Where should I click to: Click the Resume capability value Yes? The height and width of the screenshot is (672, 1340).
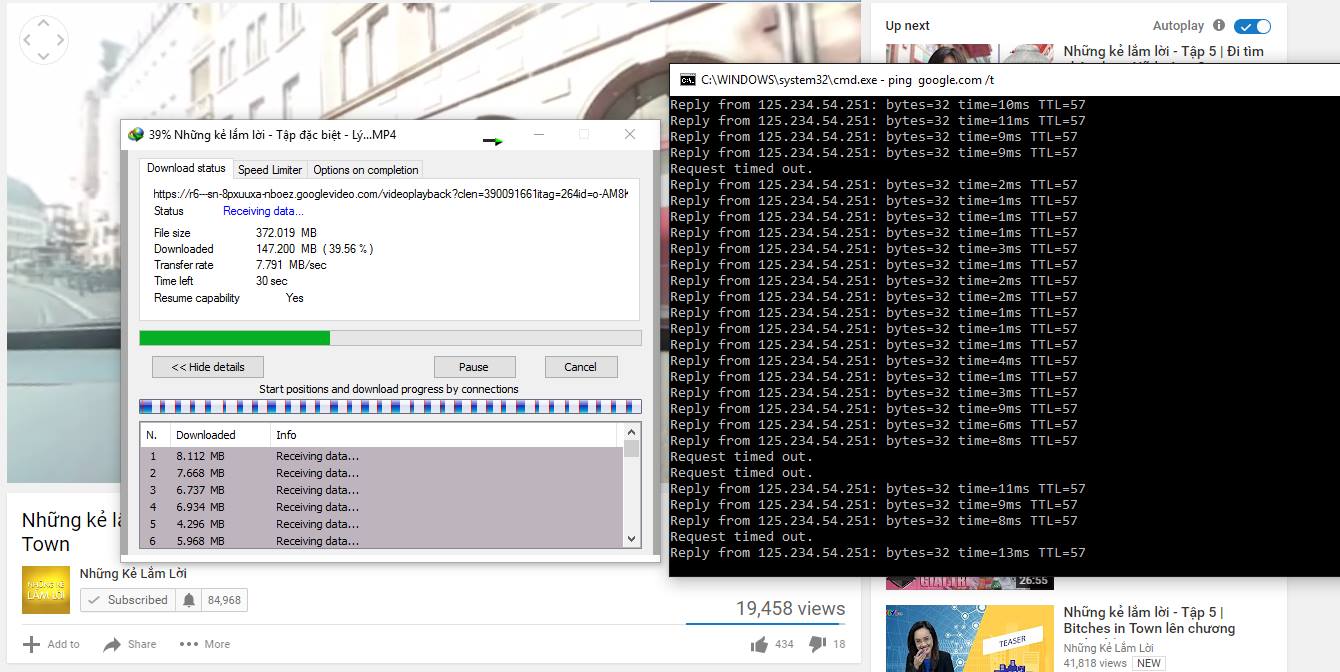pyautogui.click(x=295, y=298)
